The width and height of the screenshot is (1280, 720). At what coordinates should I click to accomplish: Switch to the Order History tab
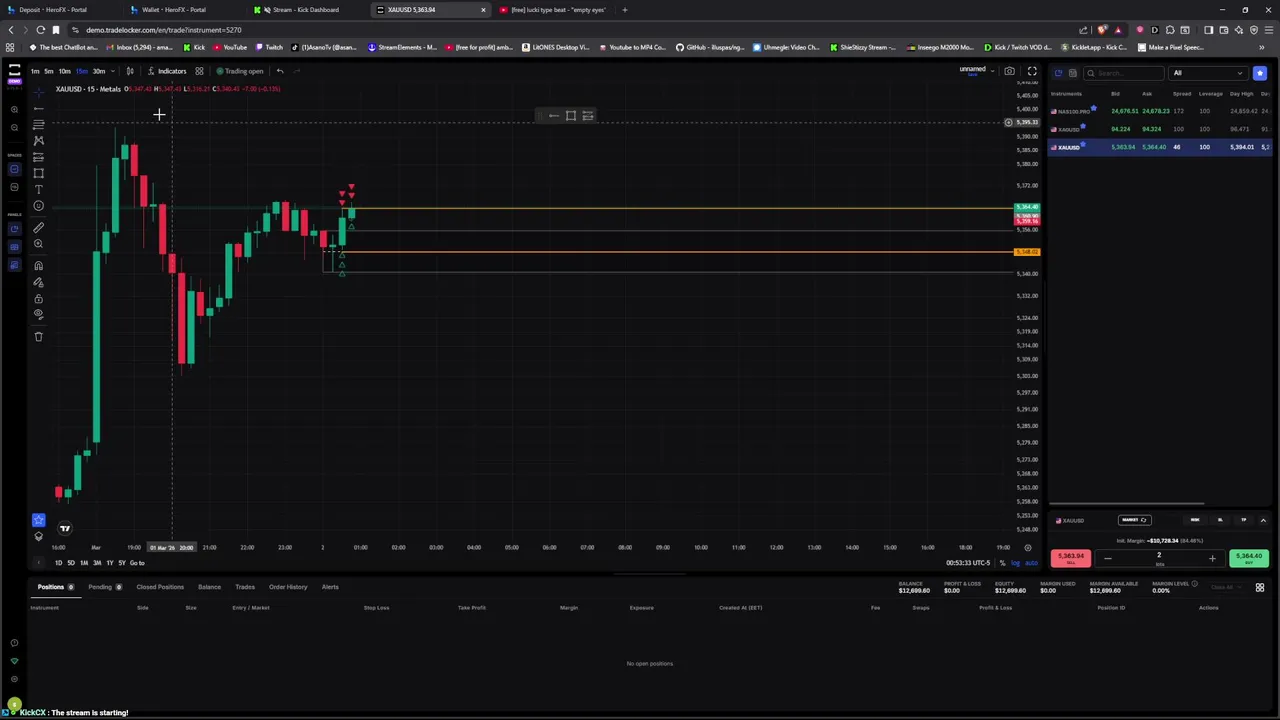pos(288,587)
